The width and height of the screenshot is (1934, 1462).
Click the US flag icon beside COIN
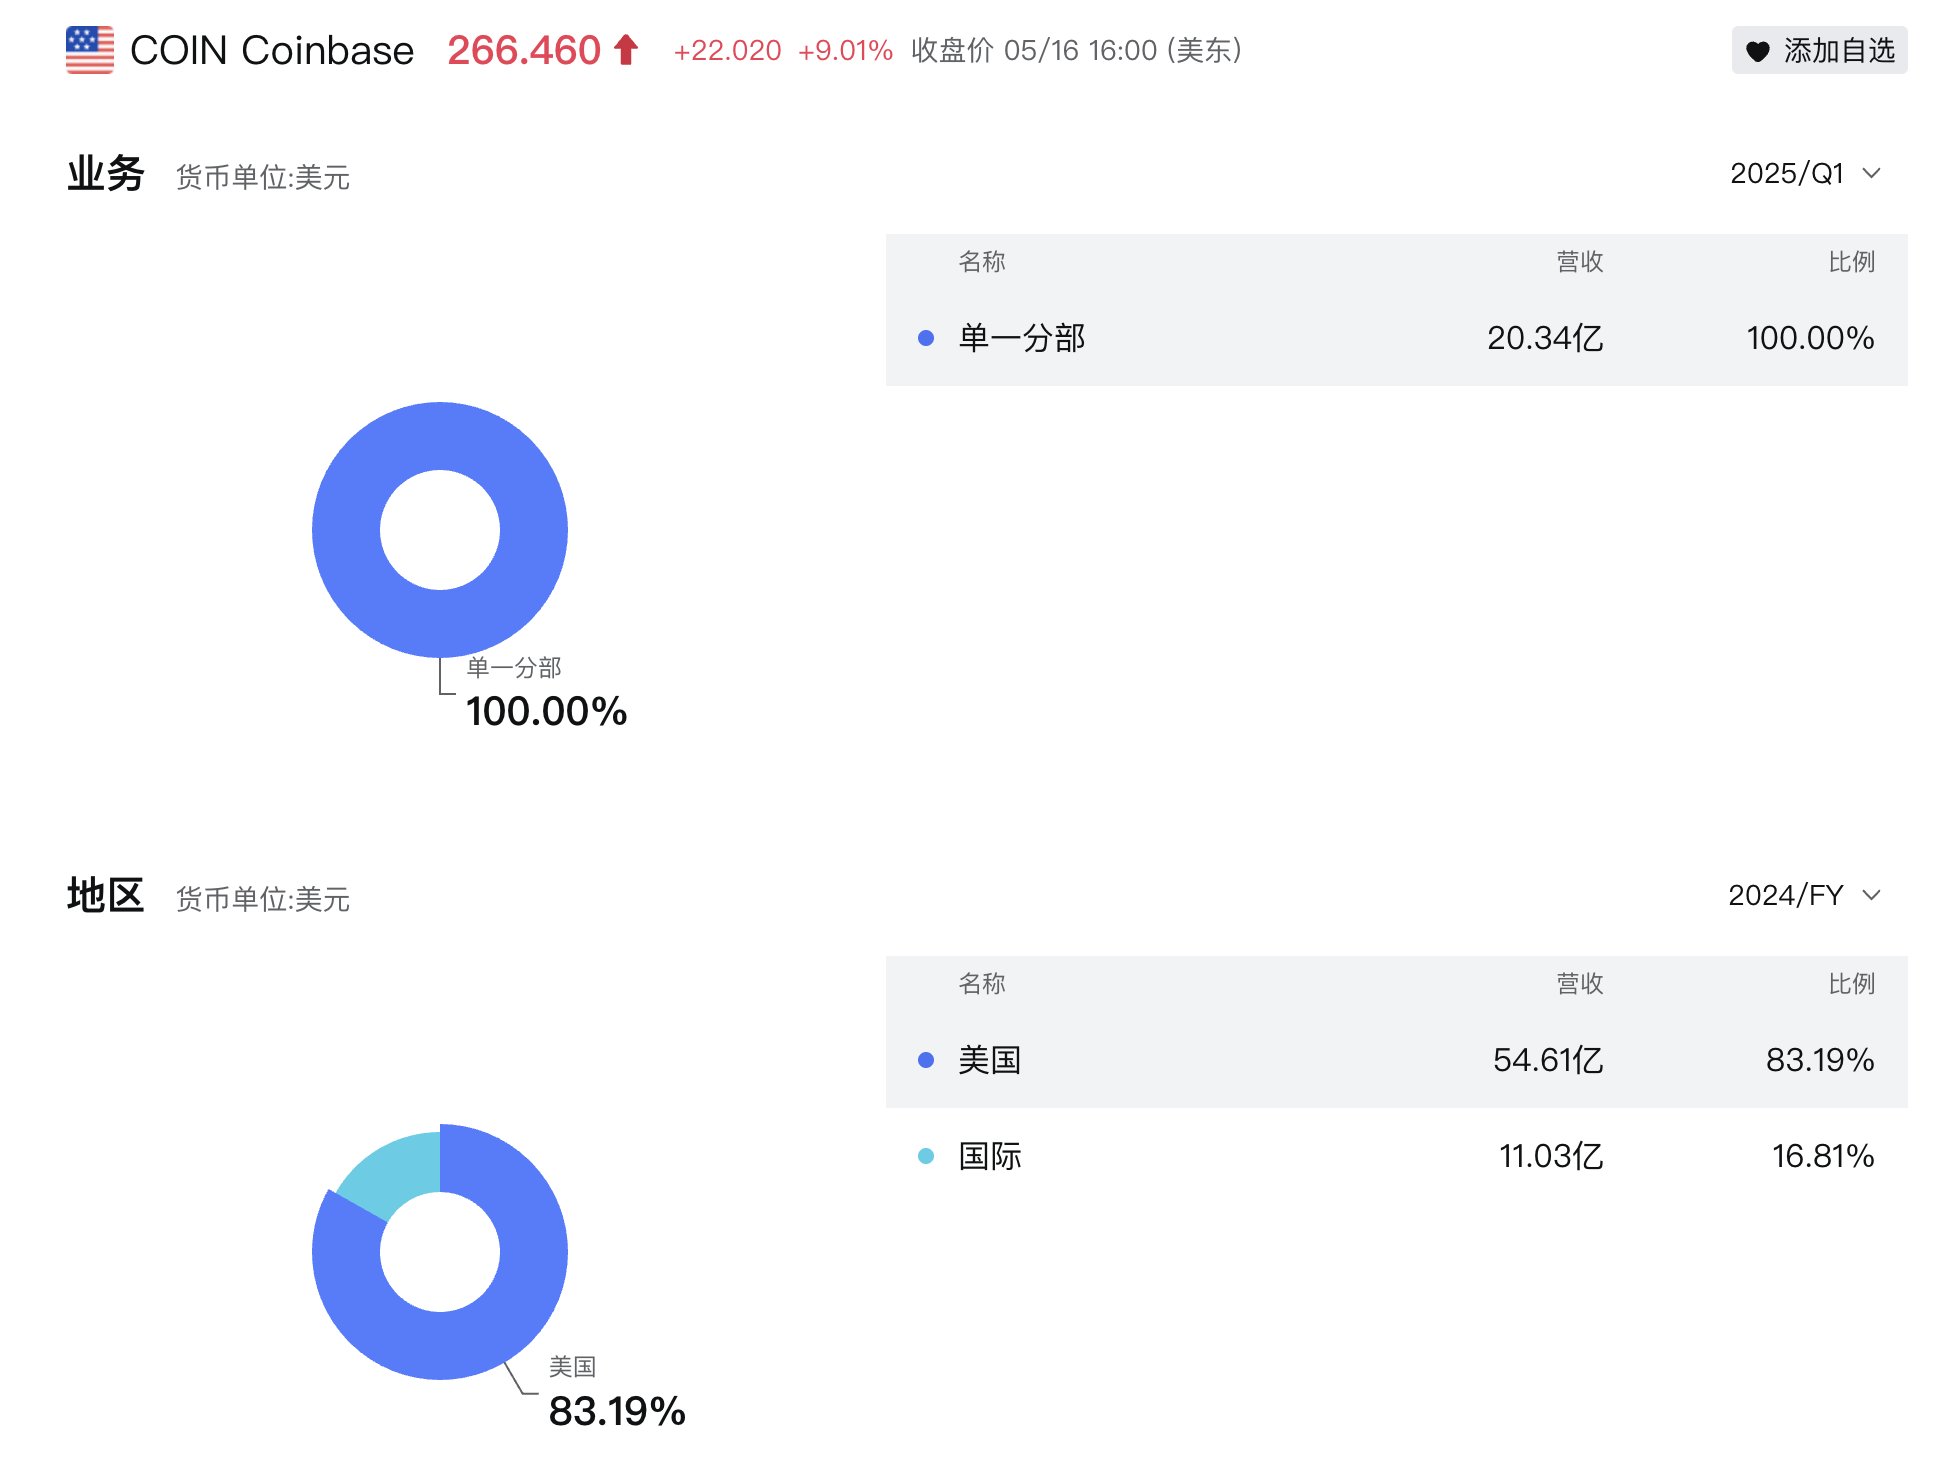pyautogui.click(x=88, y=49)
